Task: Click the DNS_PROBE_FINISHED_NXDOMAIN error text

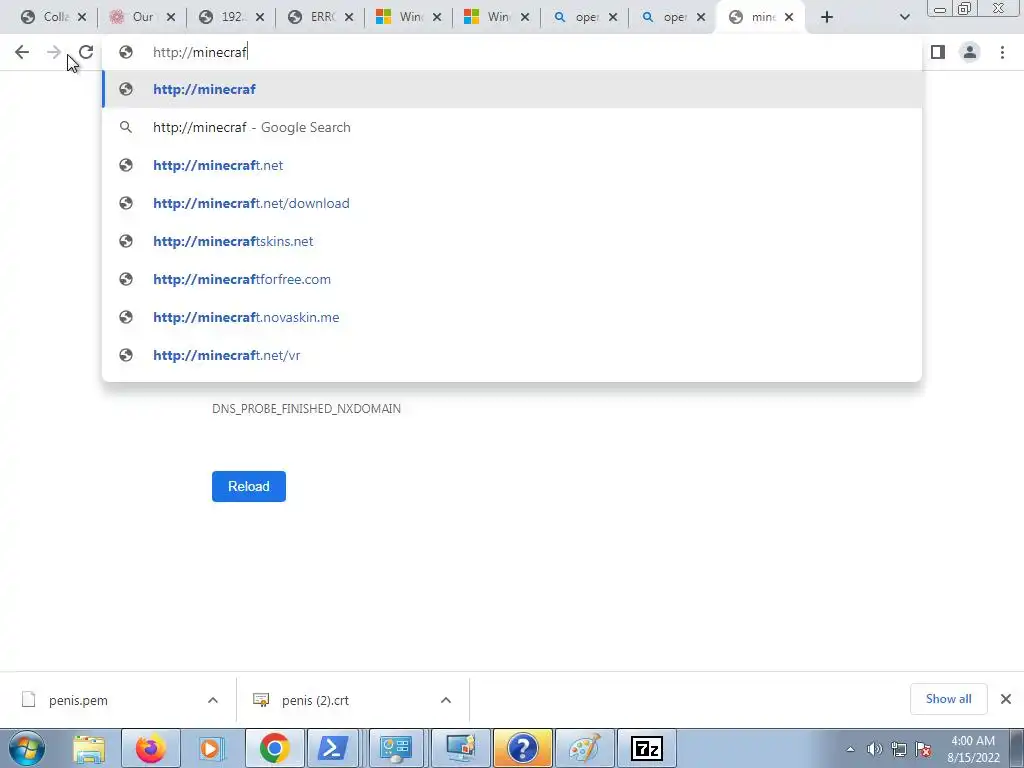Action: pyautogui.click(x=306, y=409)
